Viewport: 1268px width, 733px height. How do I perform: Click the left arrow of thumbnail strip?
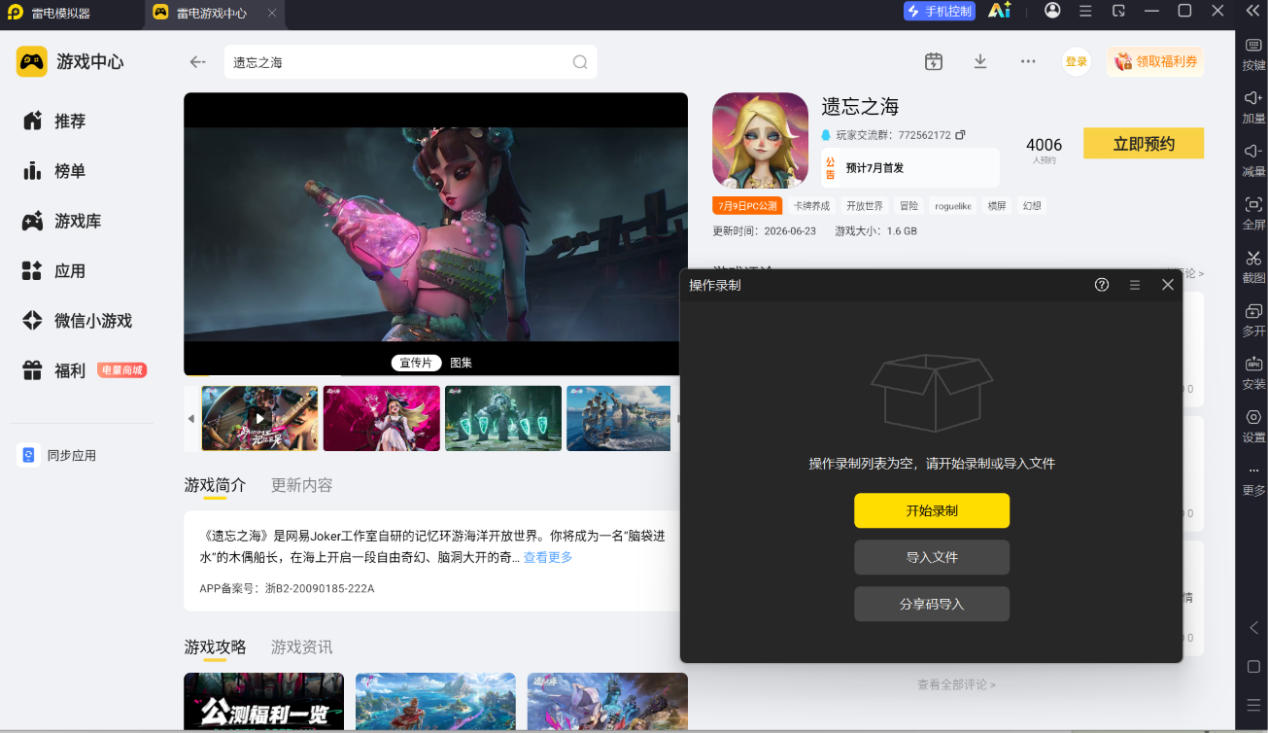click(191, 418)
